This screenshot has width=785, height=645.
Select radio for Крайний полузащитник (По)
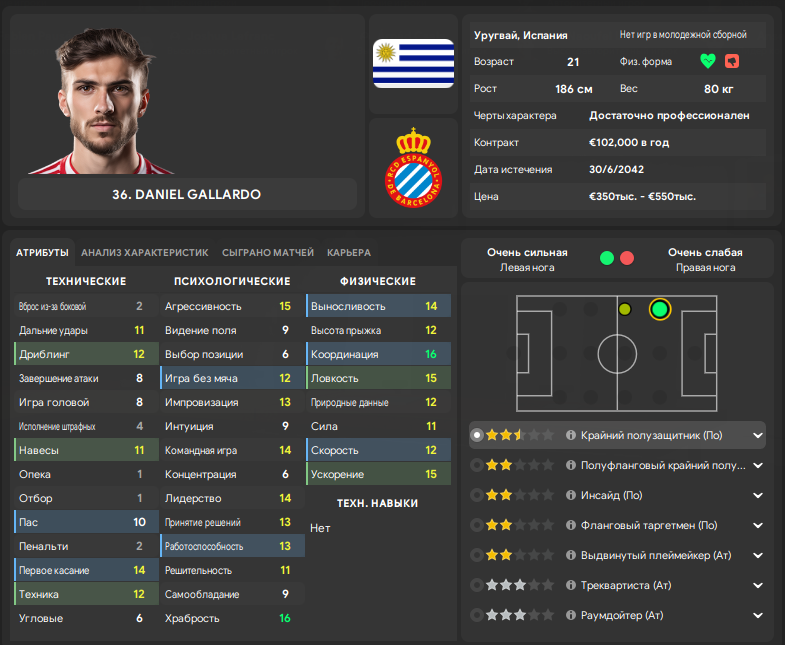click(477, 435)
